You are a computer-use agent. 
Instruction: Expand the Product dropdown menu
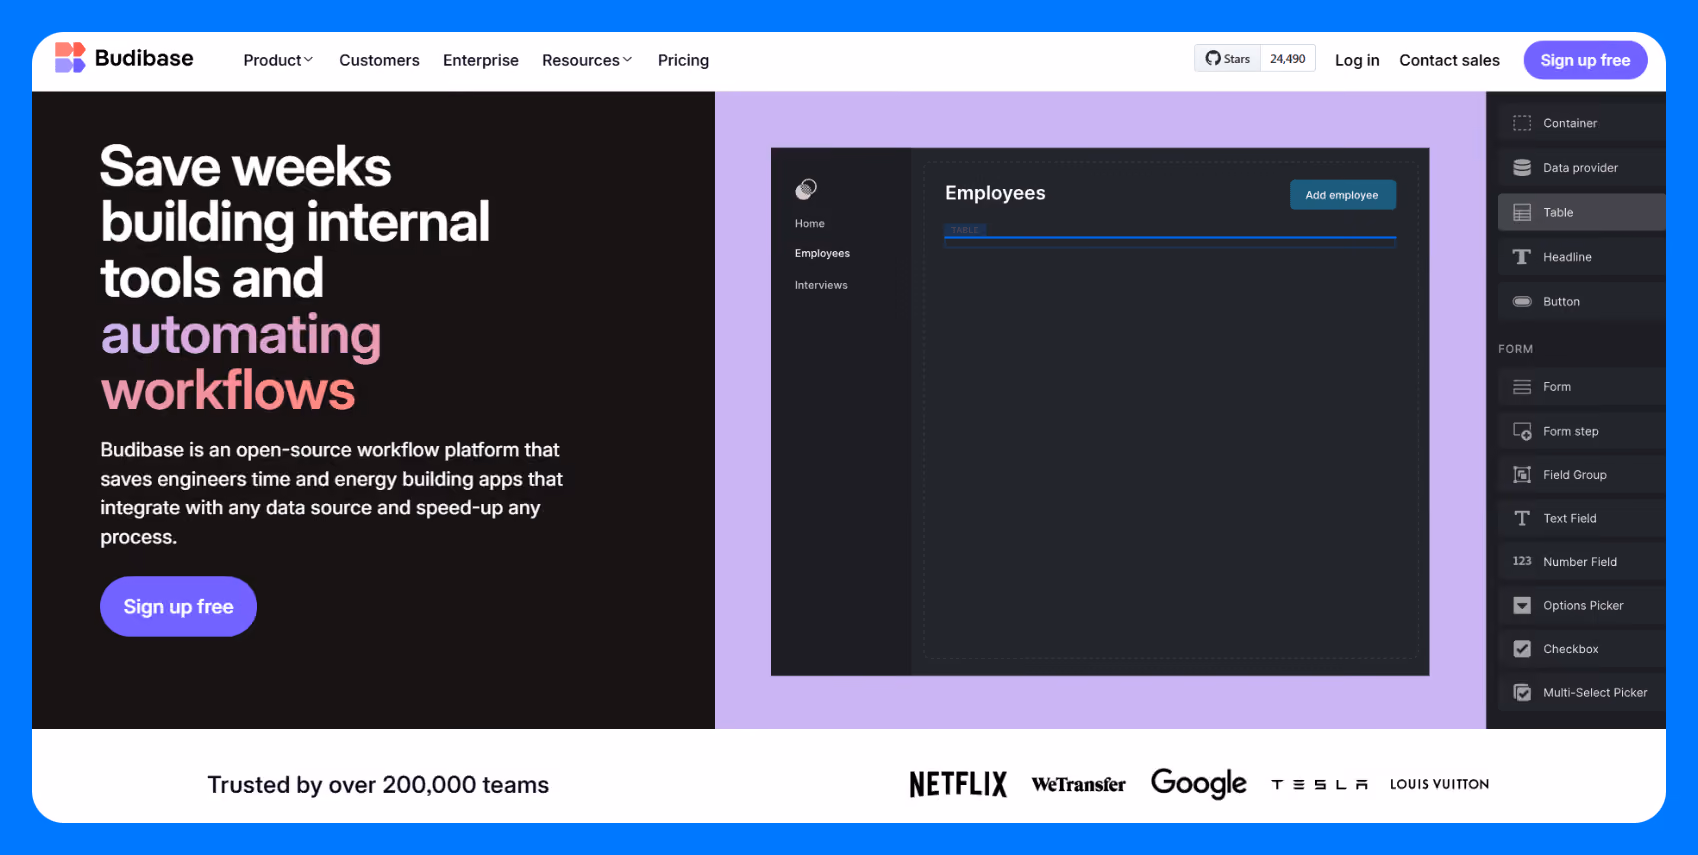point(278,60)
